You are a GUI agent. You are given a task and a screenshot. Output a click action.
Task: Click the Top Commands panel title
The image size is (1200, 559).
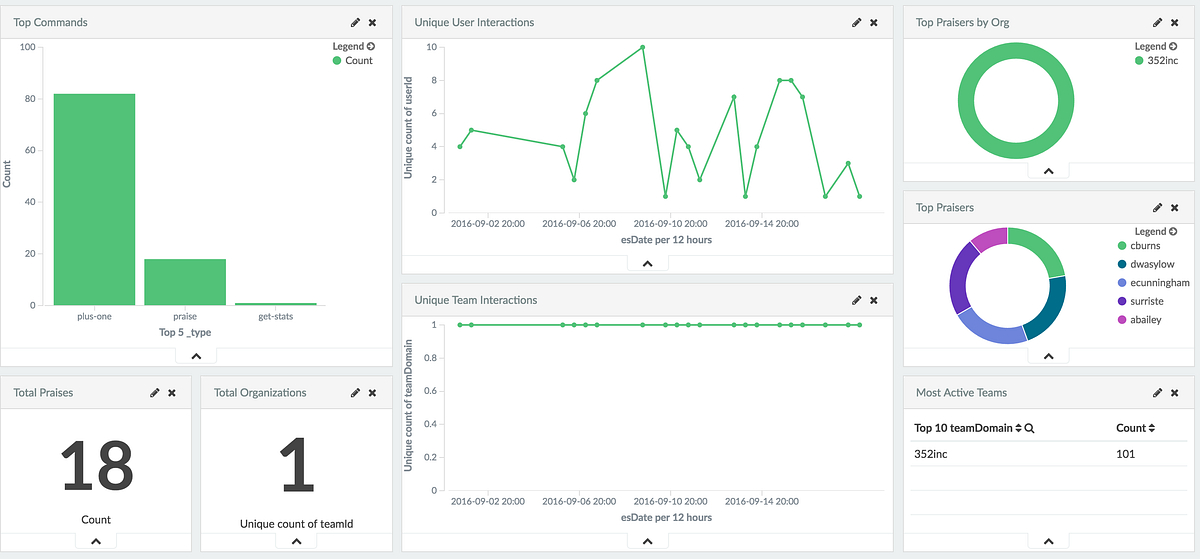click(51, 22)
